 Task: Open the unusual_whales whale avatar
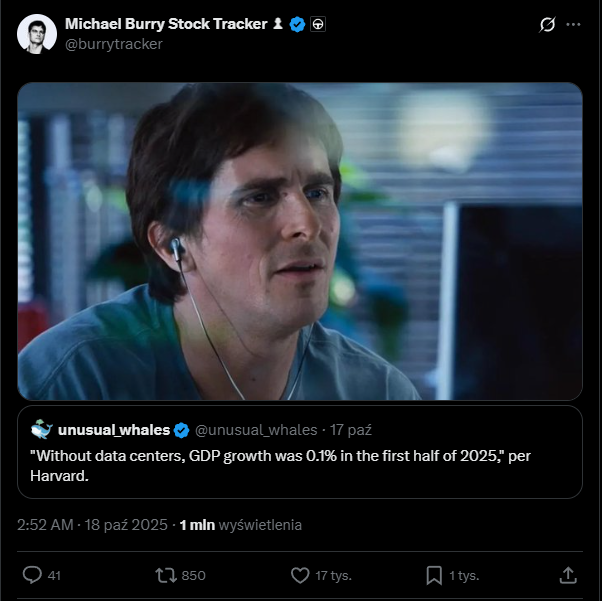(x=41, y=430)
